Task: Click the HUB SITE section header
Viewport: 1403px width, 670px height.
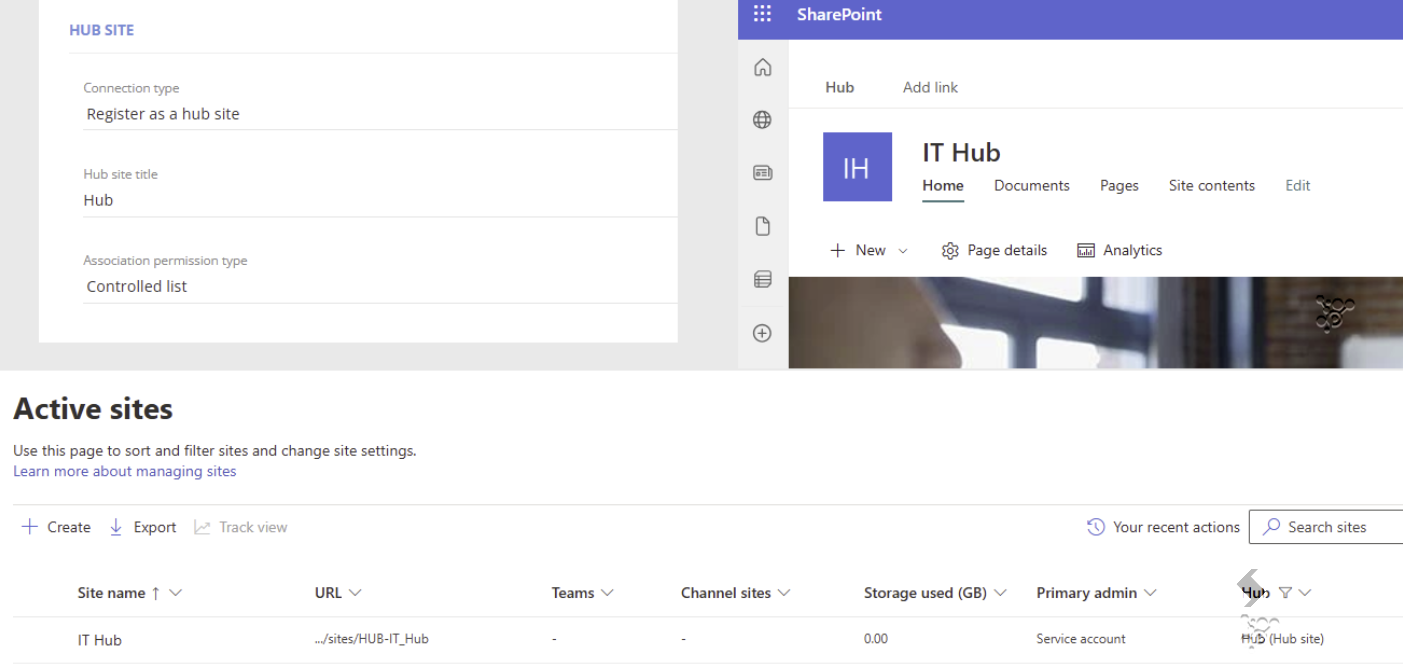Action: click(101, 30)
